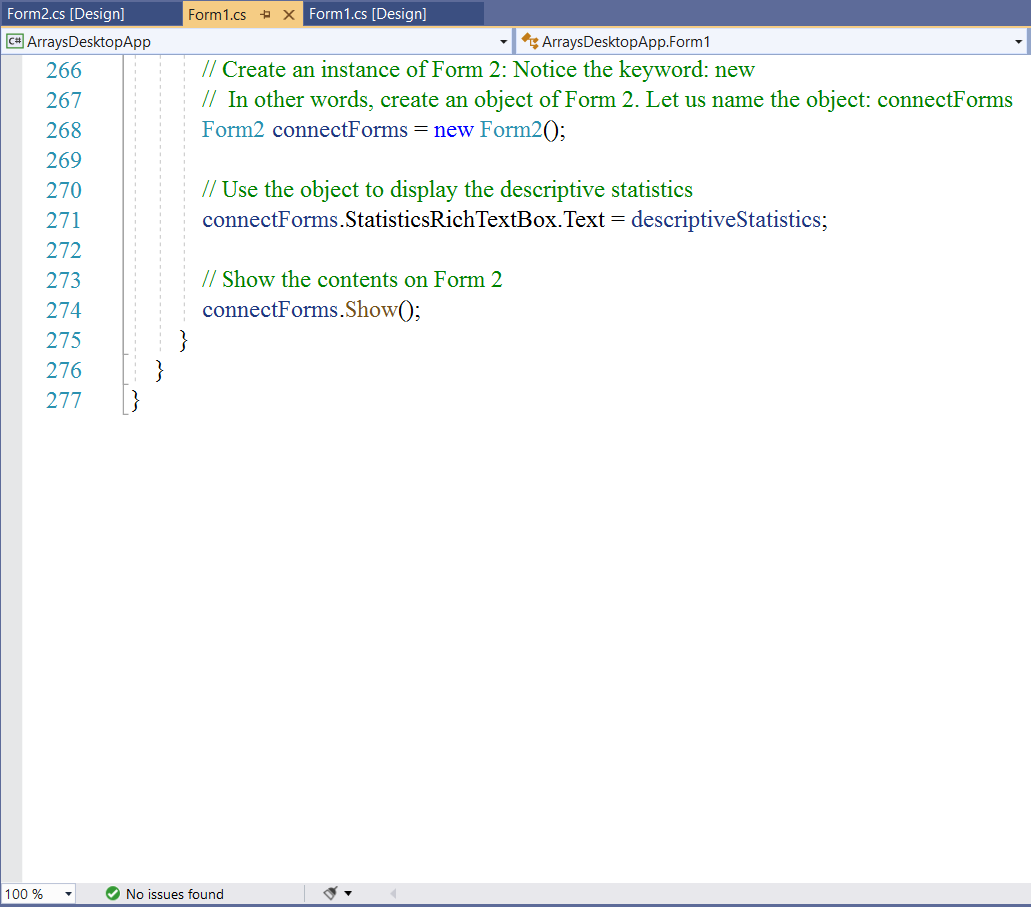Click the code cleanup broom icon

pyautogui.click(x=330, y=893)
